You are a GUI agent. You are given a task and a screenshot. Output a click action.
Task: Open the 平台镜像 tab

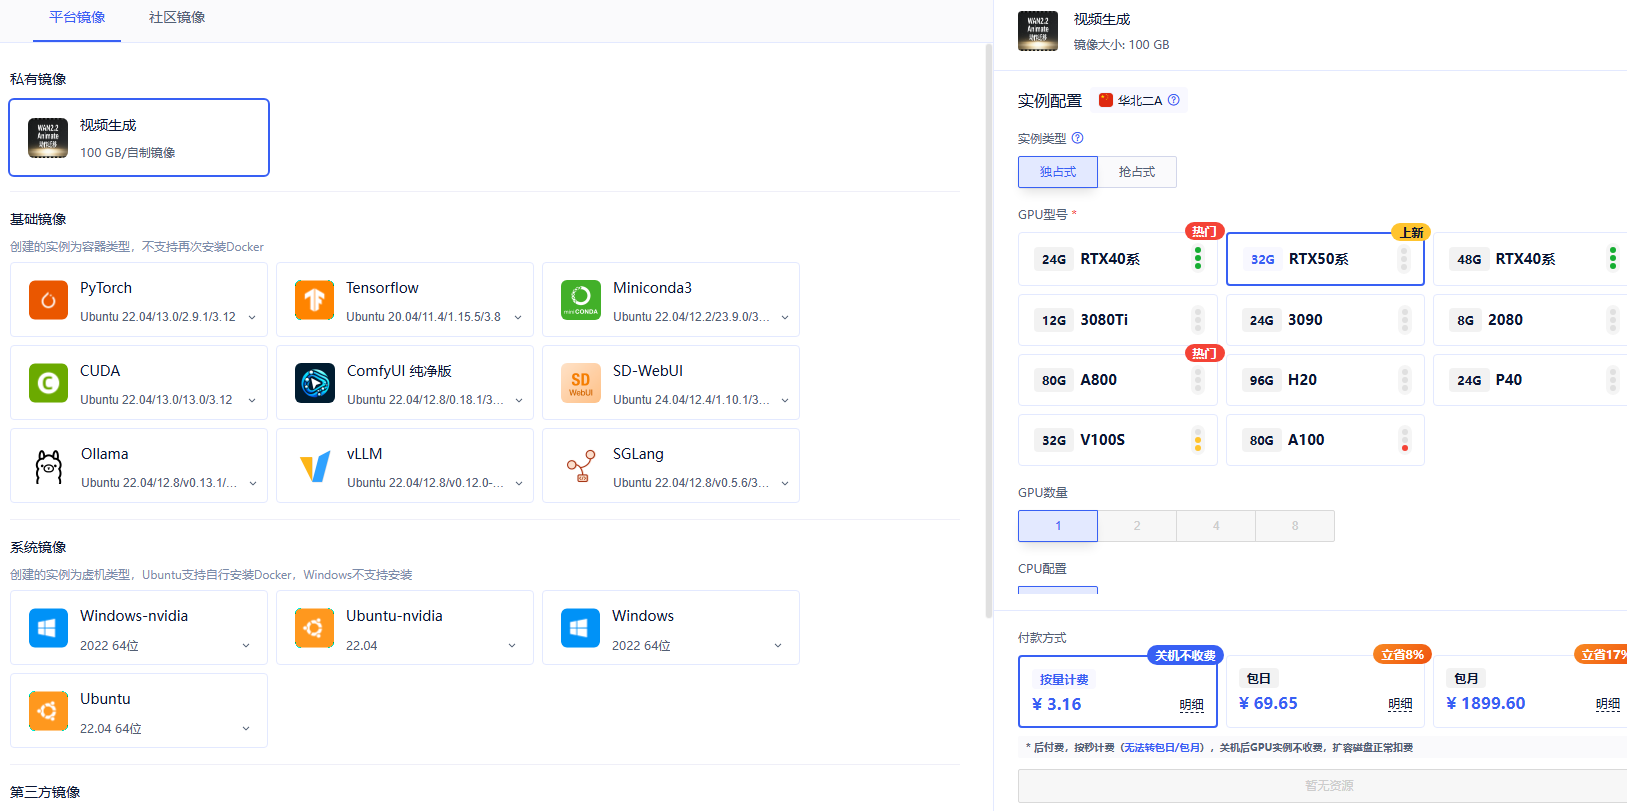tap(77, 18)
